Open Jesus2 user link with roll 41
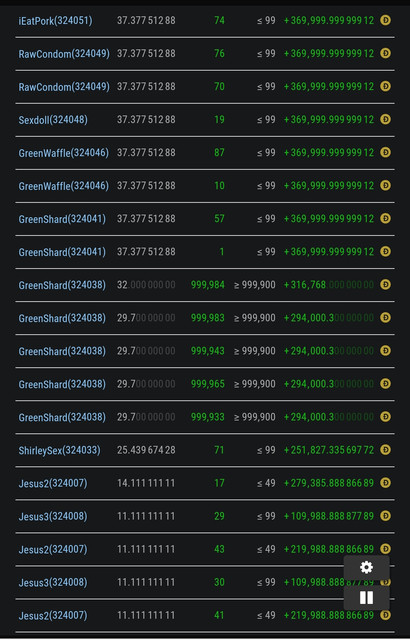Viewport: 410px width, 640px height. [53, 616]
